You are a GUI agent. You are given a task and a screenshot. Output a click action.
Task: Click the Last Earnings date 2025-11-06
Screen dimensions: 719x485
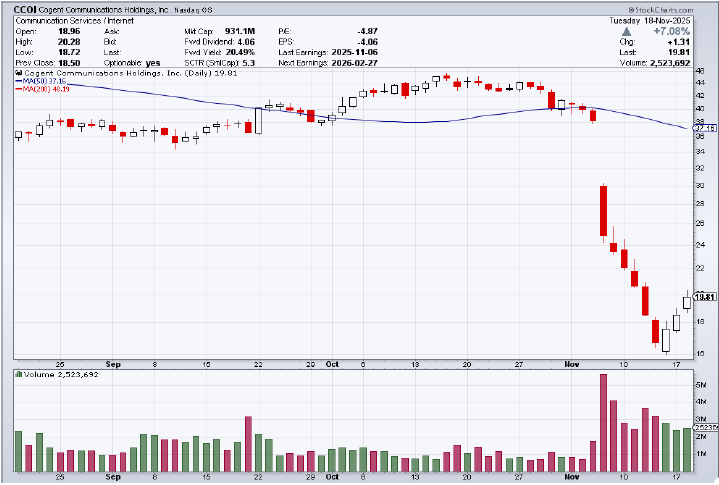pyautogui.click(x=354, y=52)
